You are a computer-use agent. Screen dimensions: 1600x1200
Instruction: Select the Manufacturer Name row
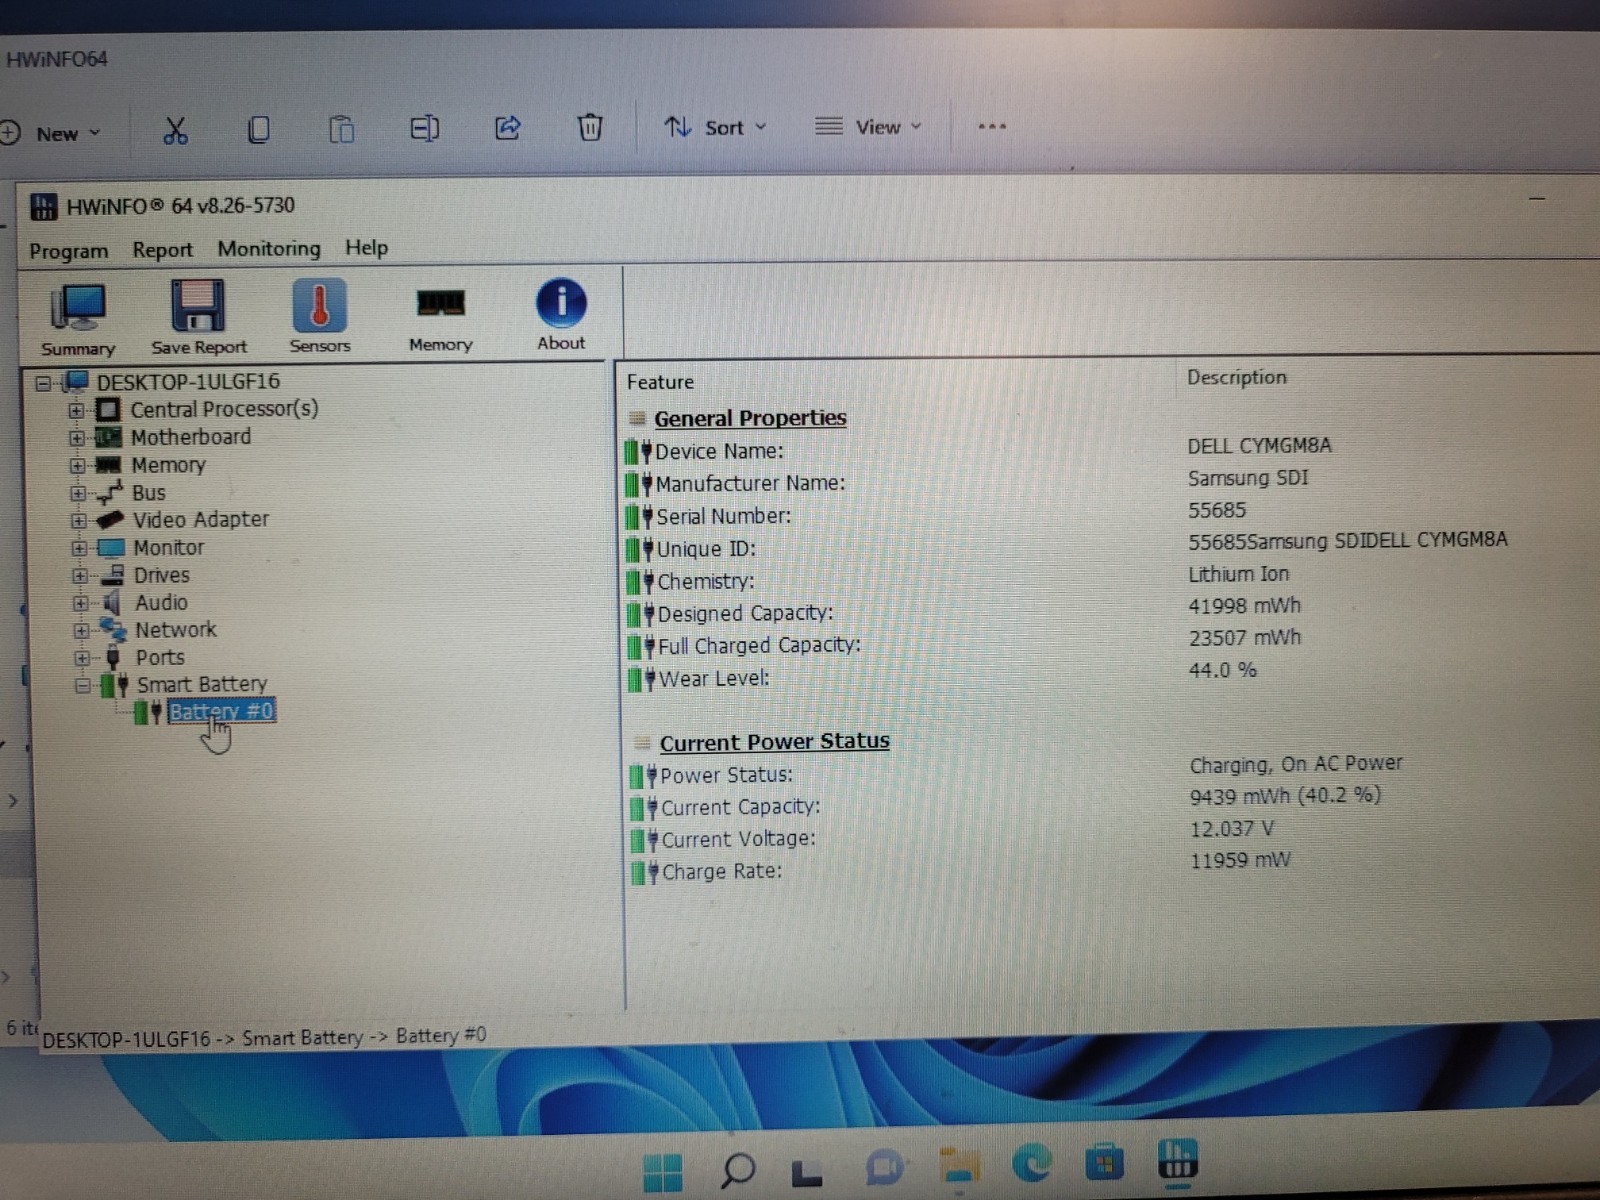click(1110, 481)
